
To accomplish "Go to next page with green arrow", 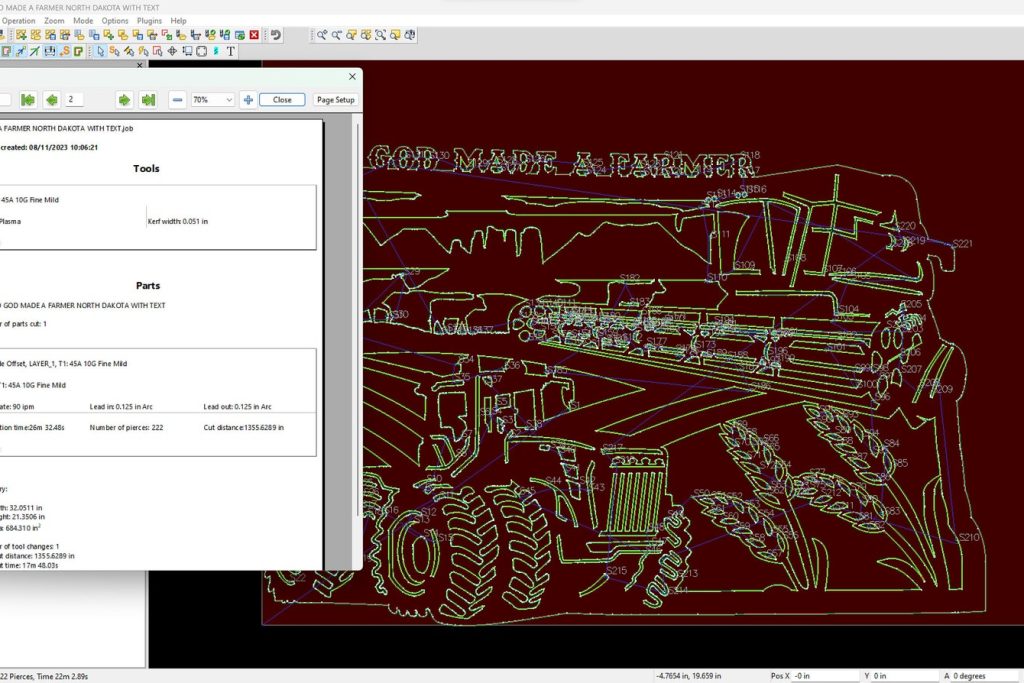I will 124,100.
